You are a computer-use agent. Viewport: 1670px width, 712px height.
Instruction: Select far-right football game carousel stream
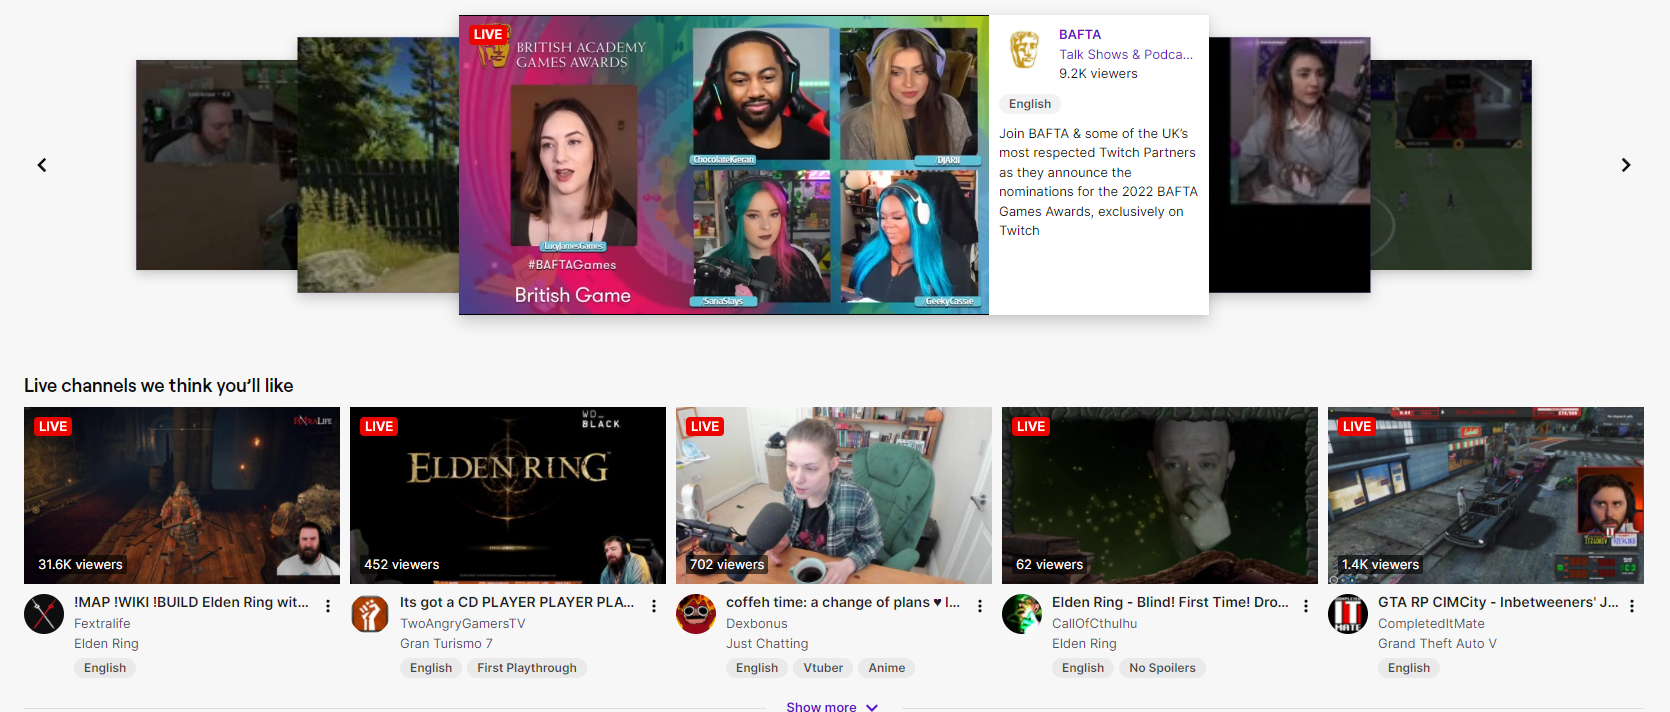pyautogui.click(x=1451, y=165)
